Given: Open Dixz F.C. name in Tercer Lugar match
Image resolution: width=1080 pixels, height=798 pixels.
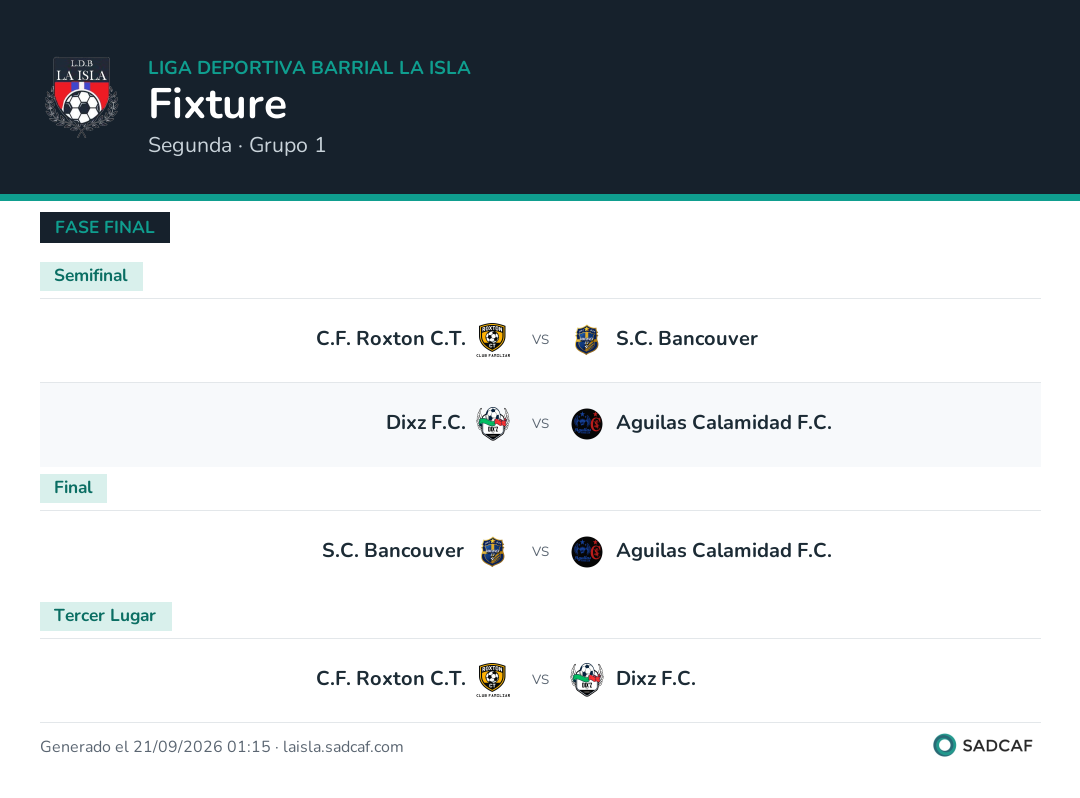Looking at the screenshot, I should (656, 679).
